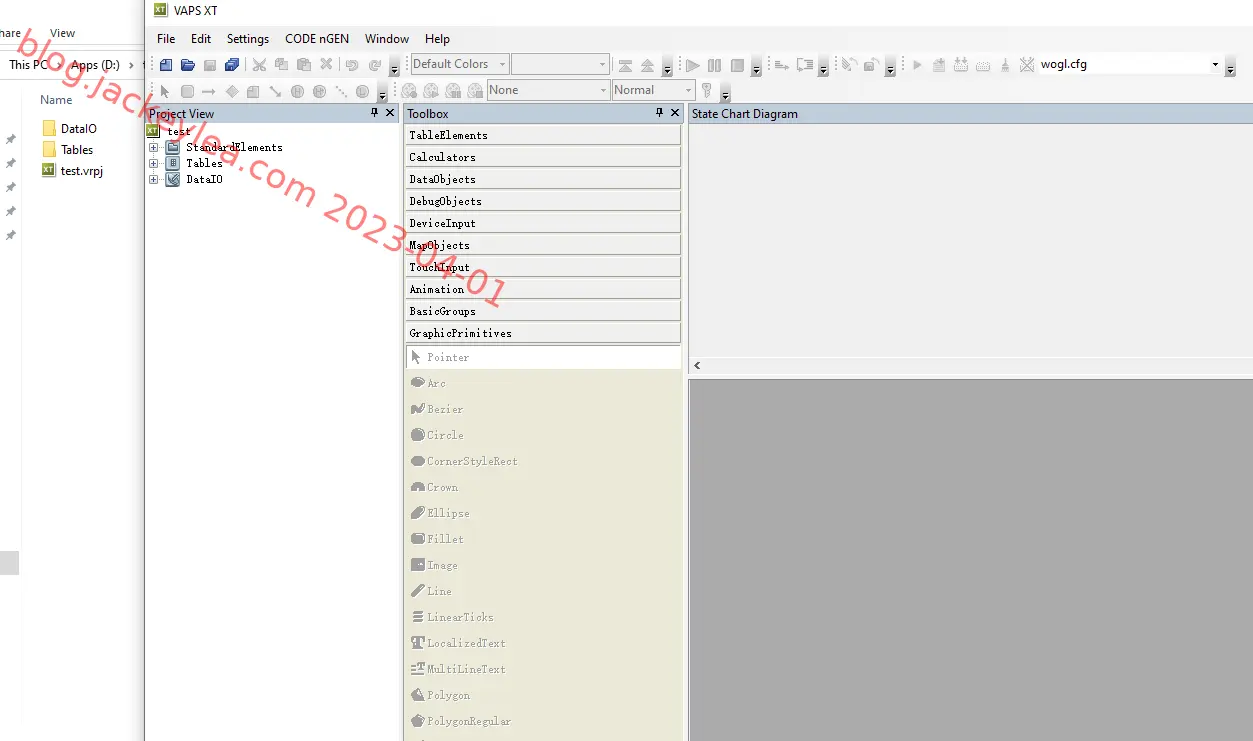Open the CODE nGEN menu
The image size is (1253, 741).
pos(317,39)
